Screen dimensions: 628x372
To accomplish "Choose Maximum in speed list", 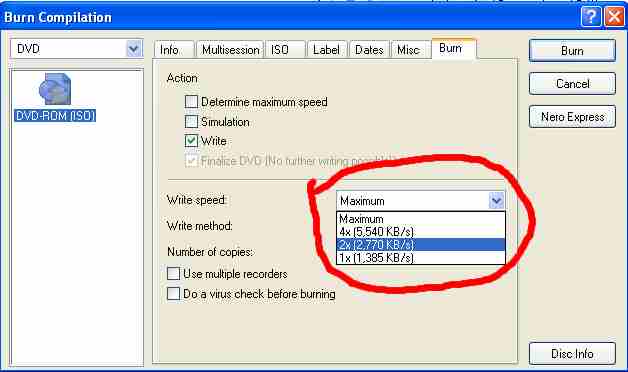I will coord(421,219).
